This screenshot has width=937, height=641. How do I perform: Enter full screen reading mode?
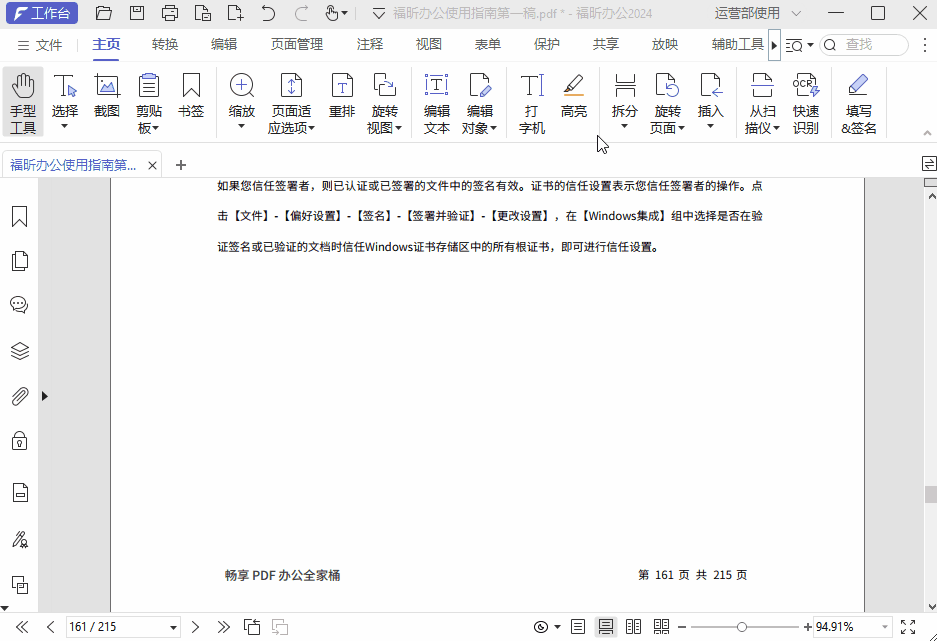point(907,627)
